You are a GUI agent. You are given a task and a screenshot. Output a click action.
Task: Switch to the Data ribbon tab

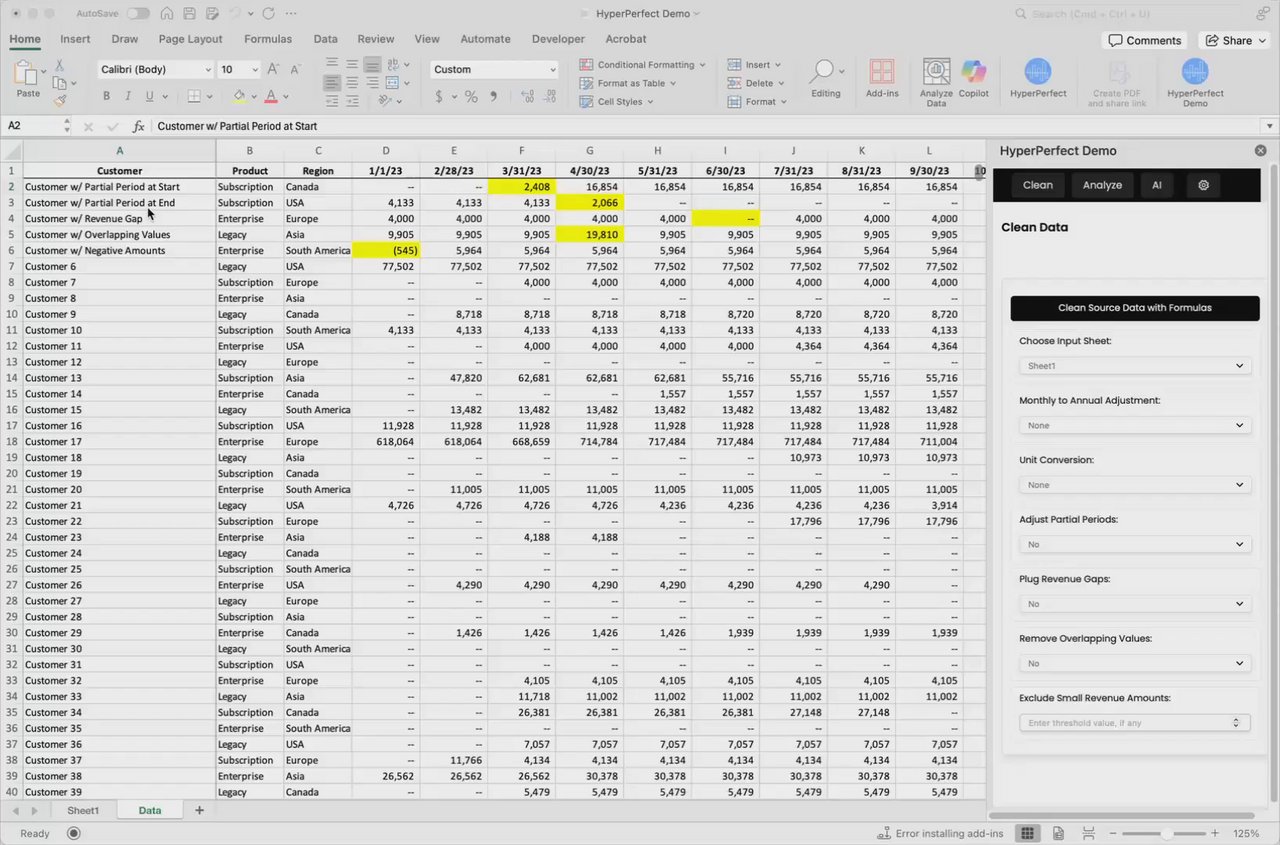pos(325,39)
